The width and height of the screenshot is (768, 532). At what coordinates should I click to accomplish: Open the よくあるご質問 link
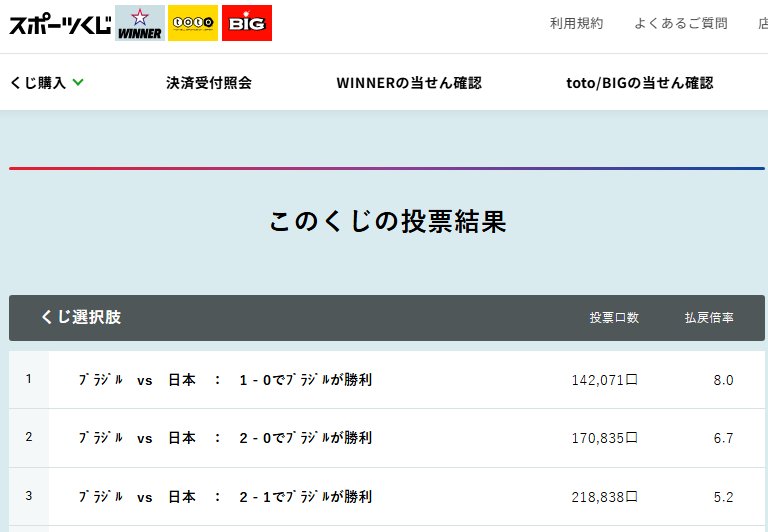(x=681, y=23)
